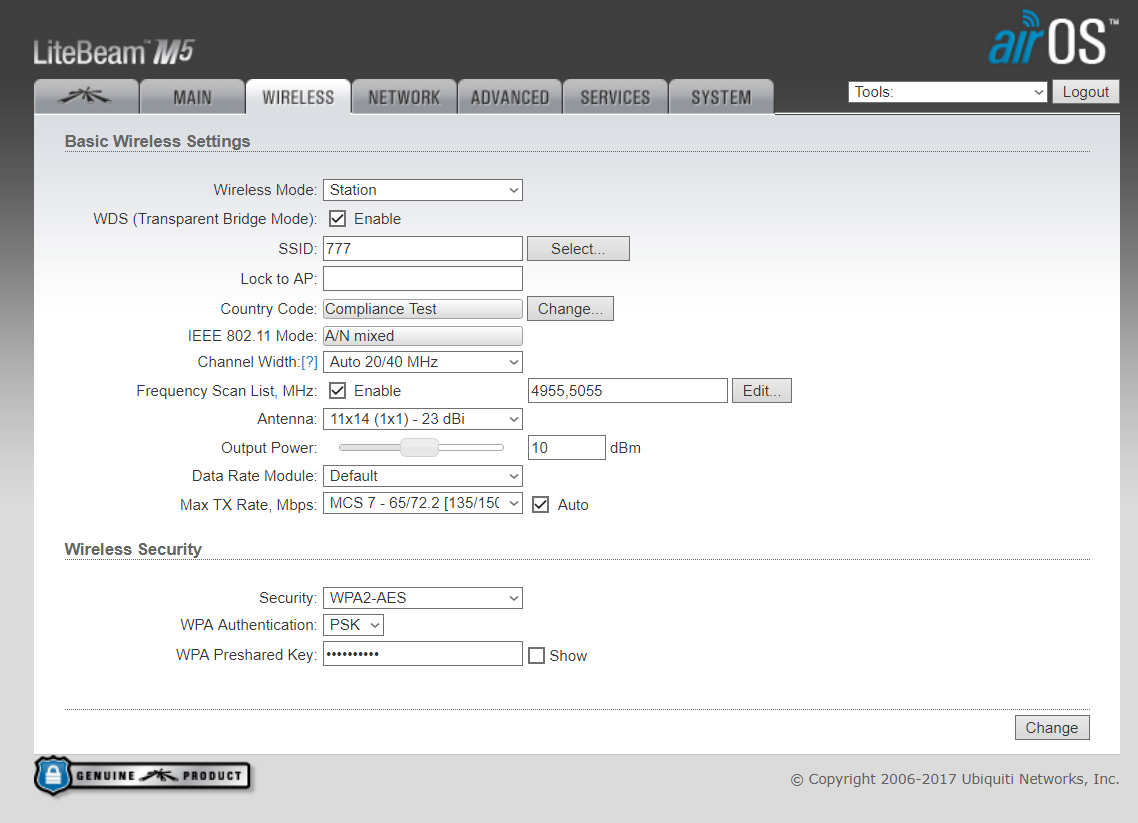The height and width of the screenshot is (823, 1138).
Task: Click the Genuine Product badge
Action: (142, 776)
